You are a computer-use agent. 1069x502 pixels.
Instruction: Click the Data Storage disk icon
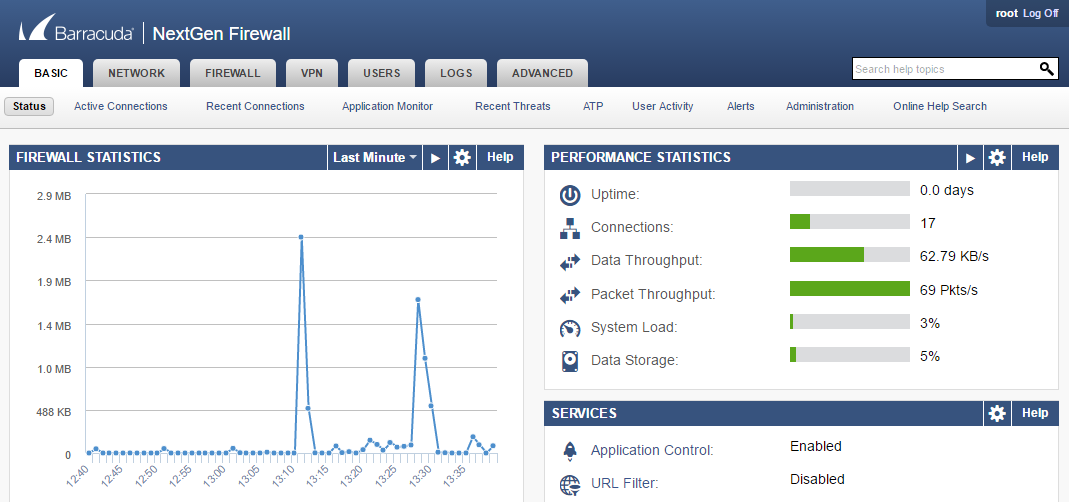[x=570, y=361]
